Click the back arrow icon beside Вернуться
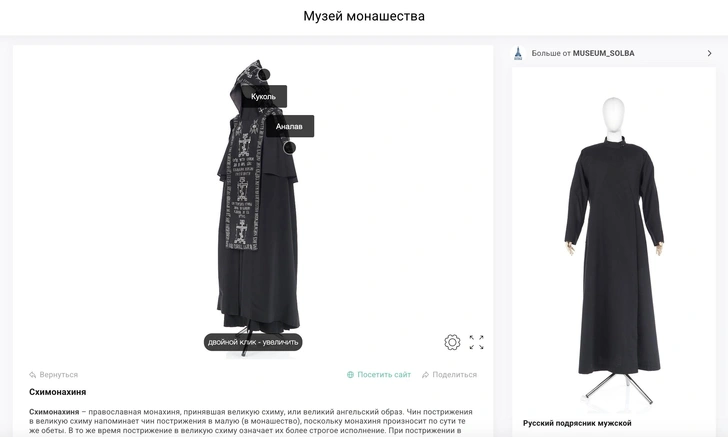Screen dimensions: 728x437 click(x=32, y=375)
